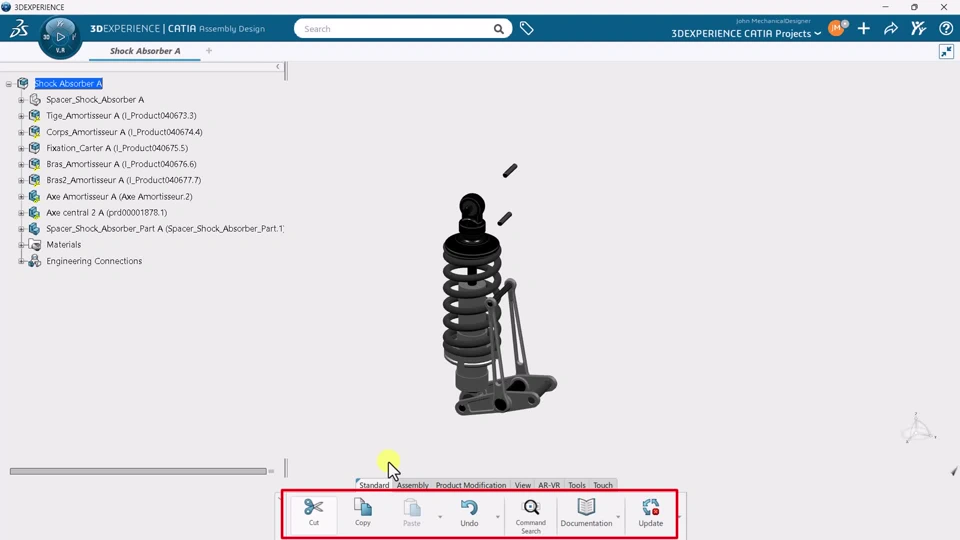Click the Engineering Connections node icon

pos(35,261)
